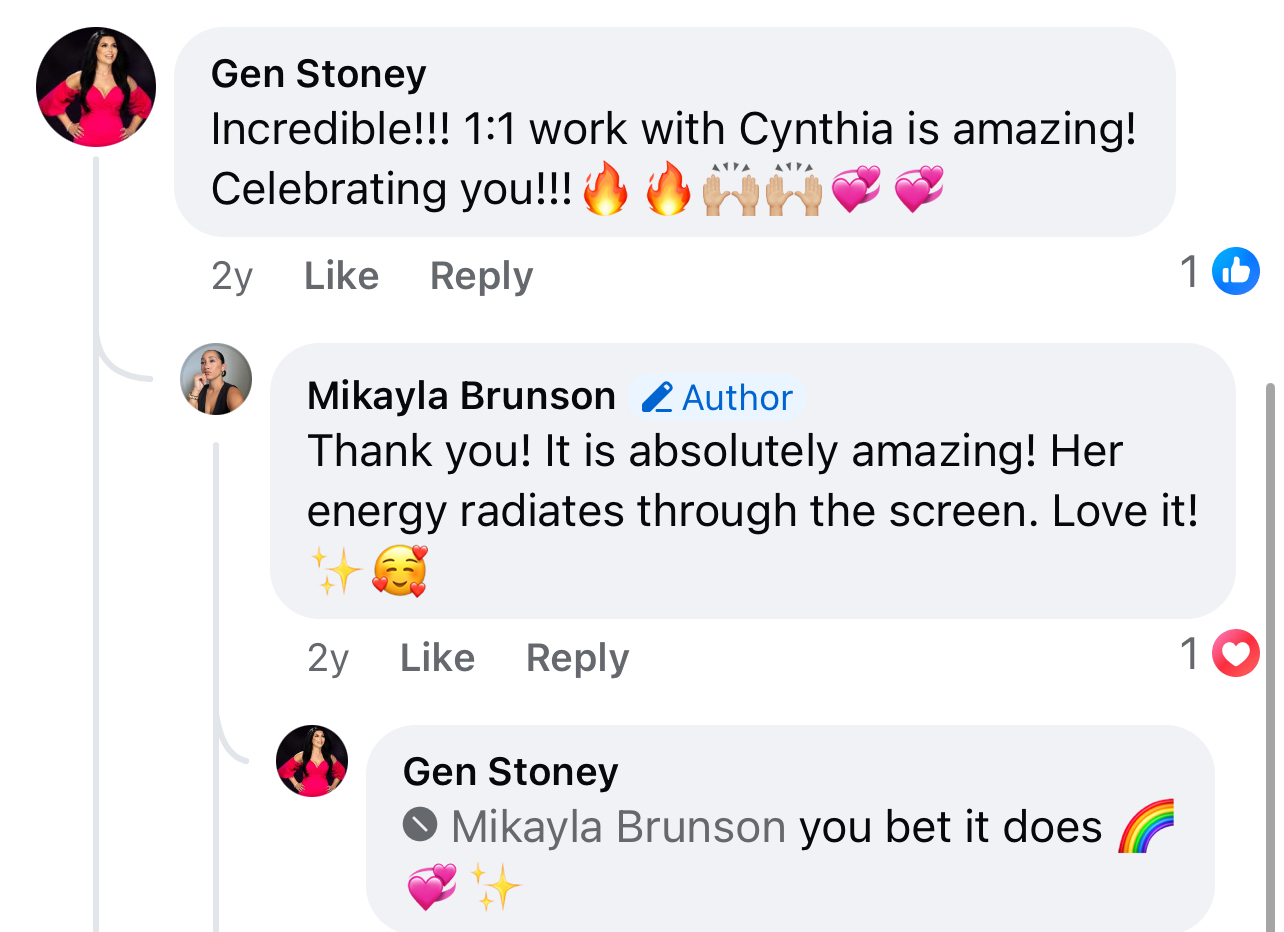Like Mikayla Brunson's reply
1284x932 pixels.
(x=437, y=658)
